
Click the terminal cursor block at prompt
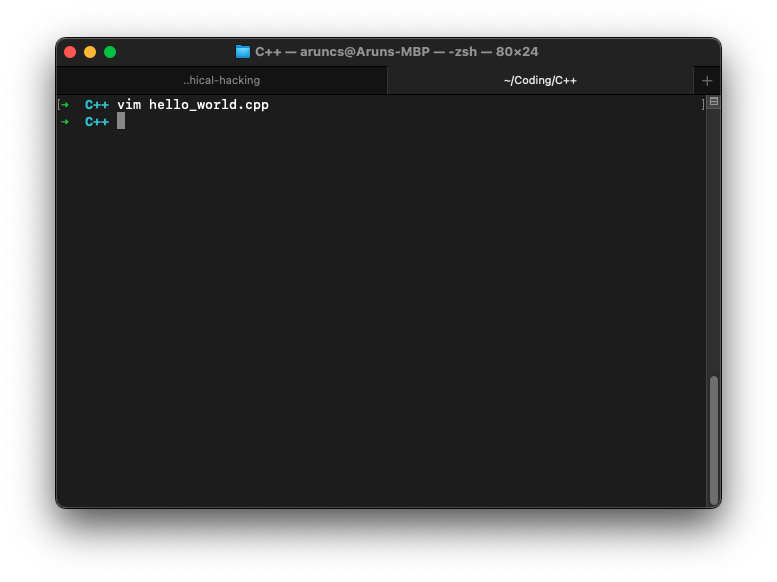point(121,121)
